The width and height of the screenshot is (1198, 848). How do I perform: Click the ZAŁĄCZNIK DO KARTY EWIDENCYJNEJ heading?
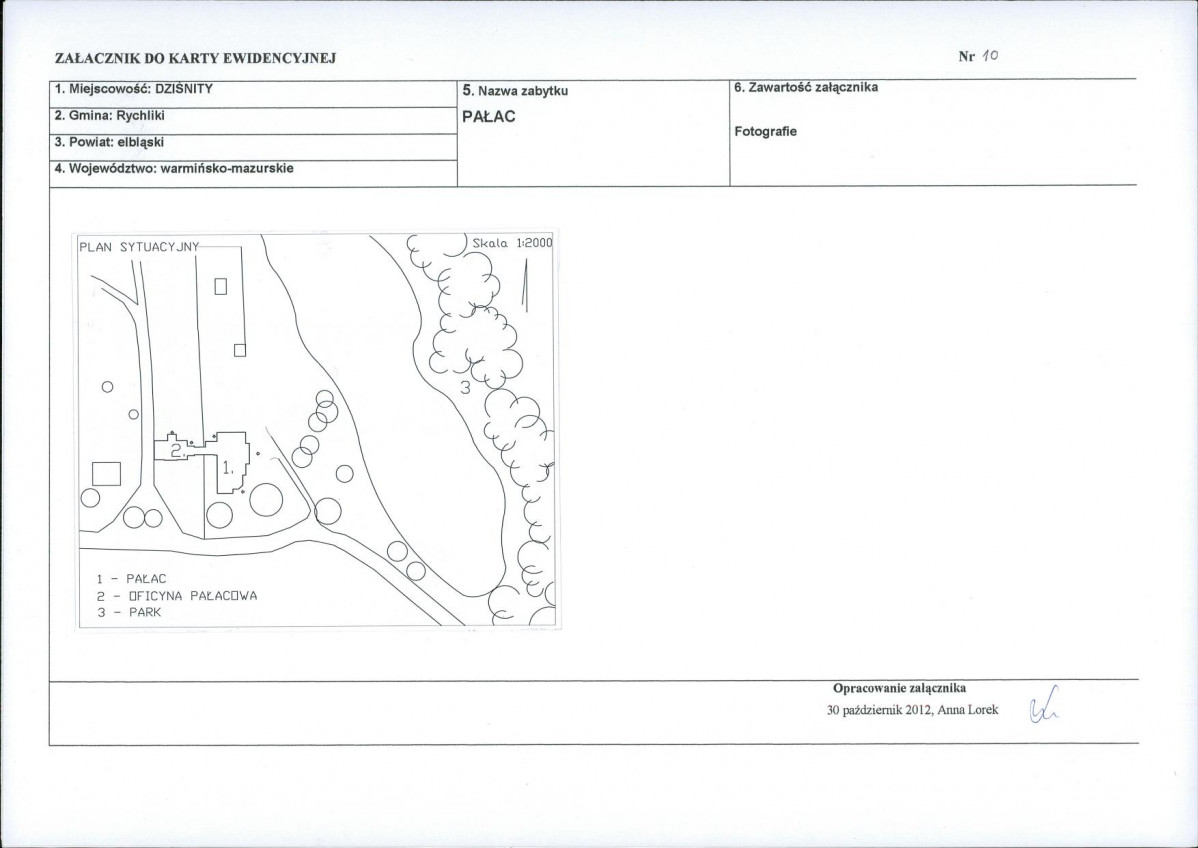(x=196, y=58)
